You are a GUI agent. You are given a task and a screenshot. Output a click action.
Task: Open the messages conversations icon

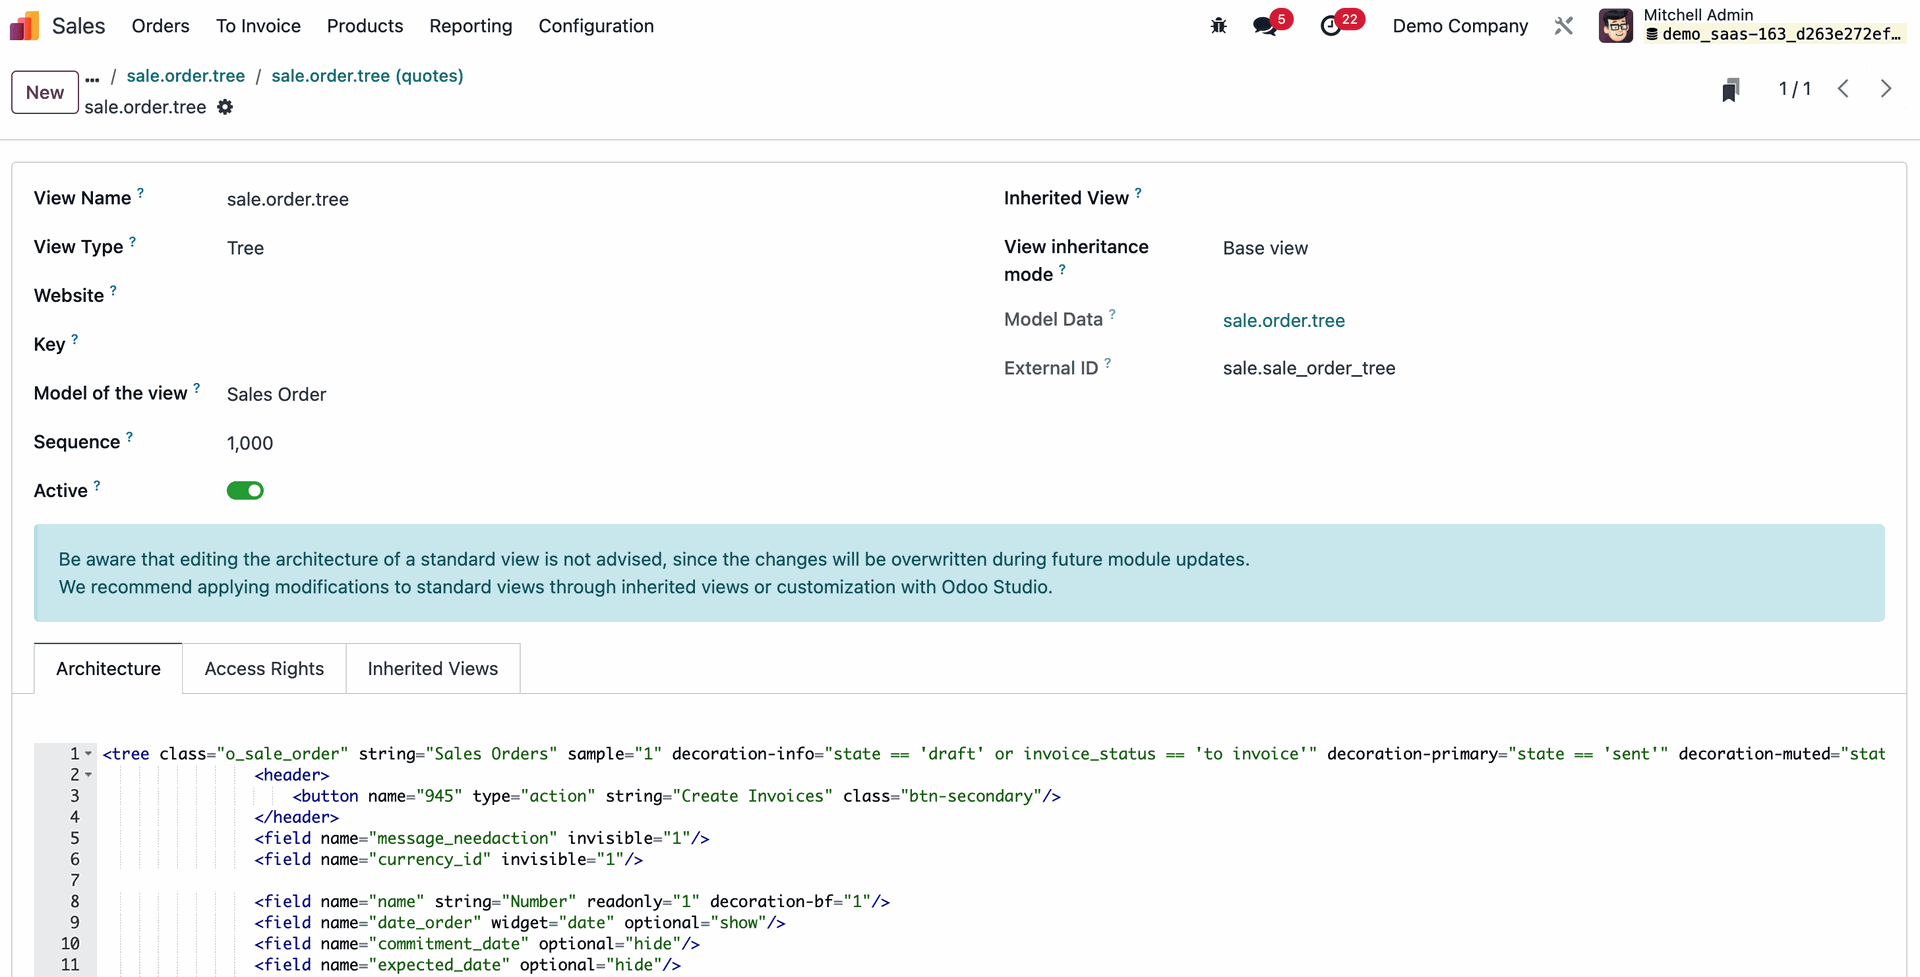(x=1266, y=26)
